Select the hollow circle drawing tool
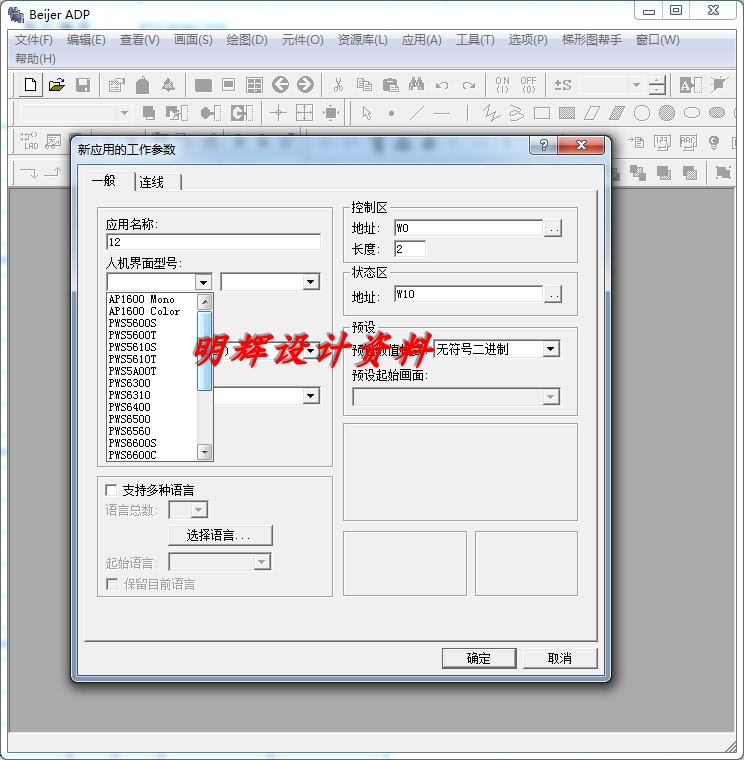The height and width of the screenshot is (760, 744). pyautogui.click(x=642, y=113)
